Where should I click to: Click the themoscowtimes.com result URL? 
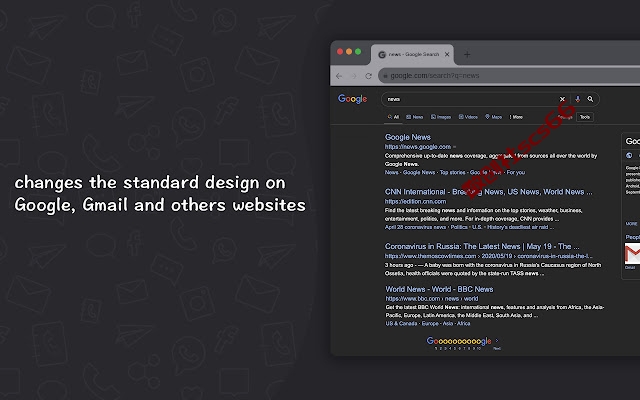pos(489,256)
